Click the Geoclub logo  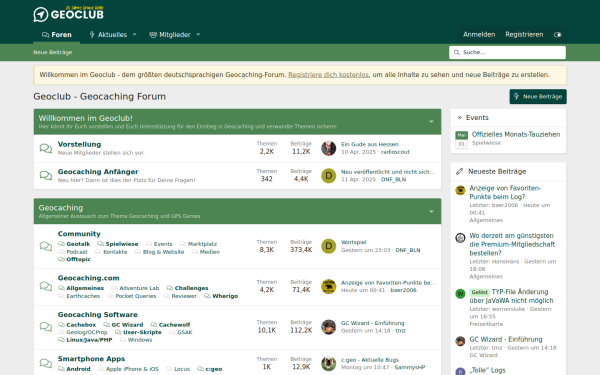[x=68, y=14]
